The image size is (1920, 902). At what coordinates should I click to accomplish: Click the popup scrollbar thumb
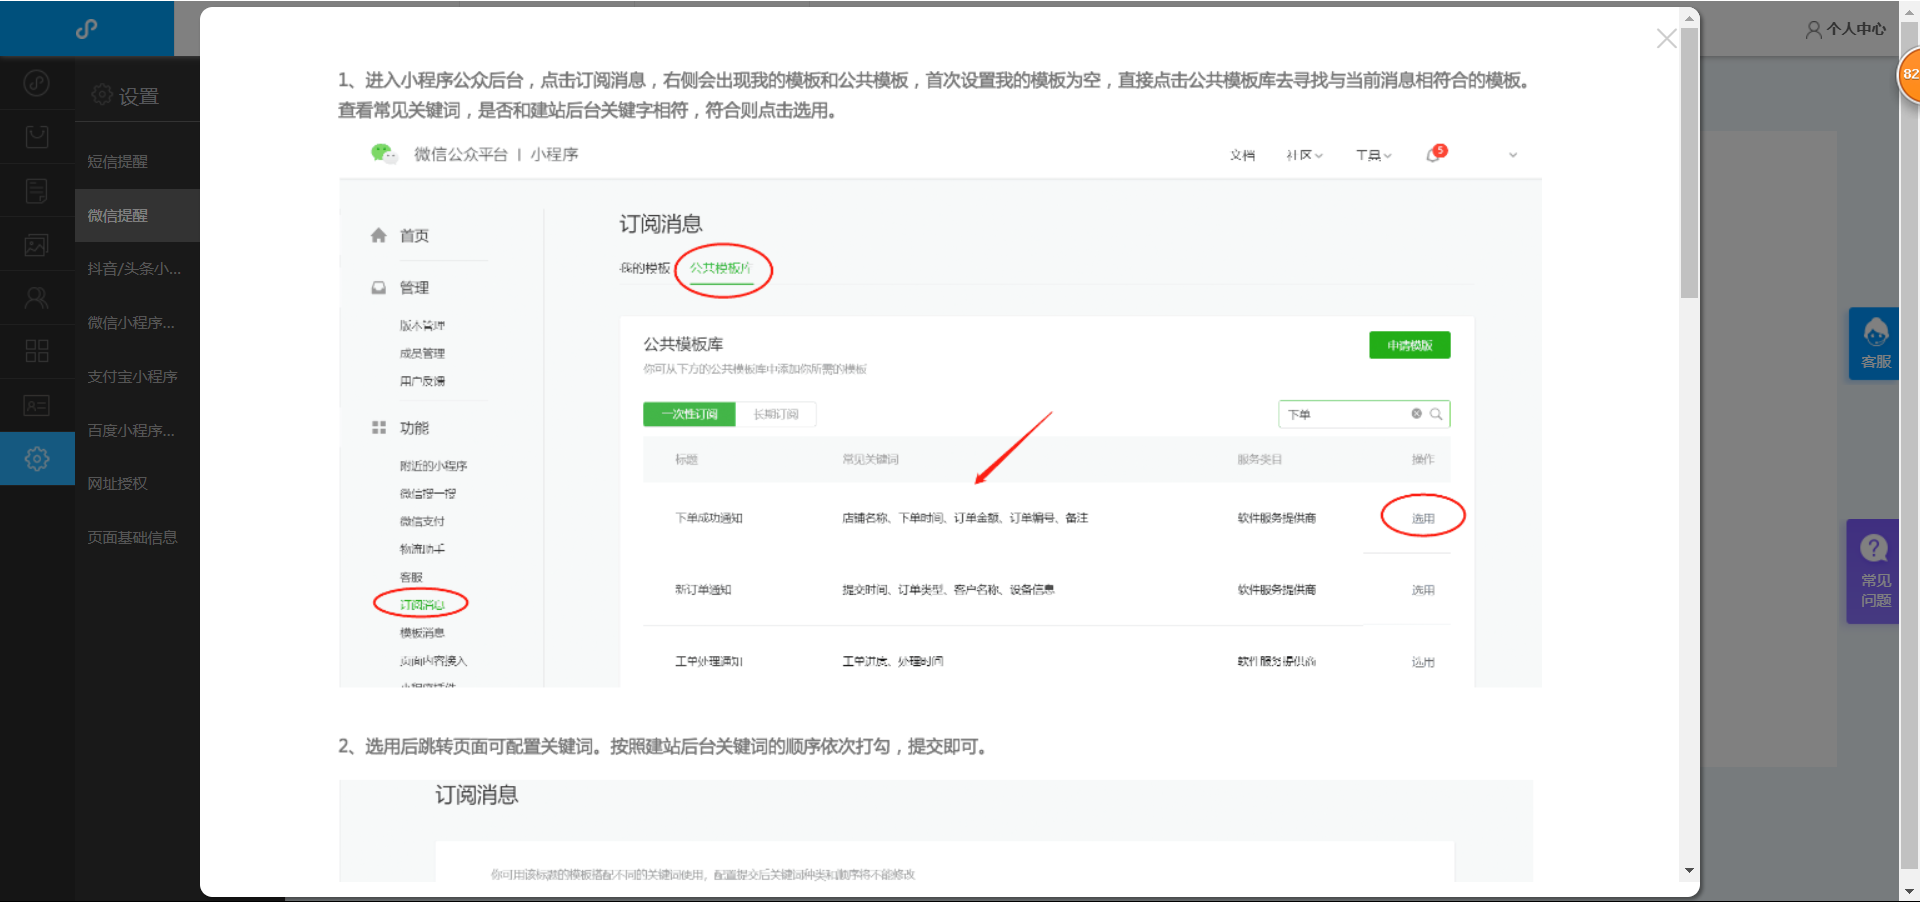[1690, 163]
